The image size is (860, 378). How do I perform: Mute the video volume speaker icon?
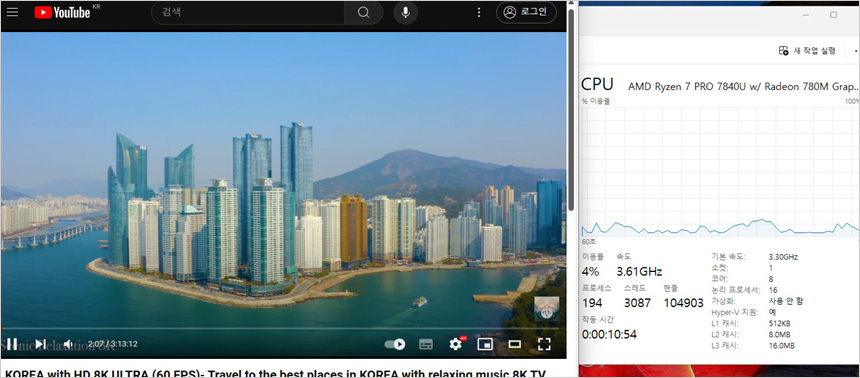(68, 344)
